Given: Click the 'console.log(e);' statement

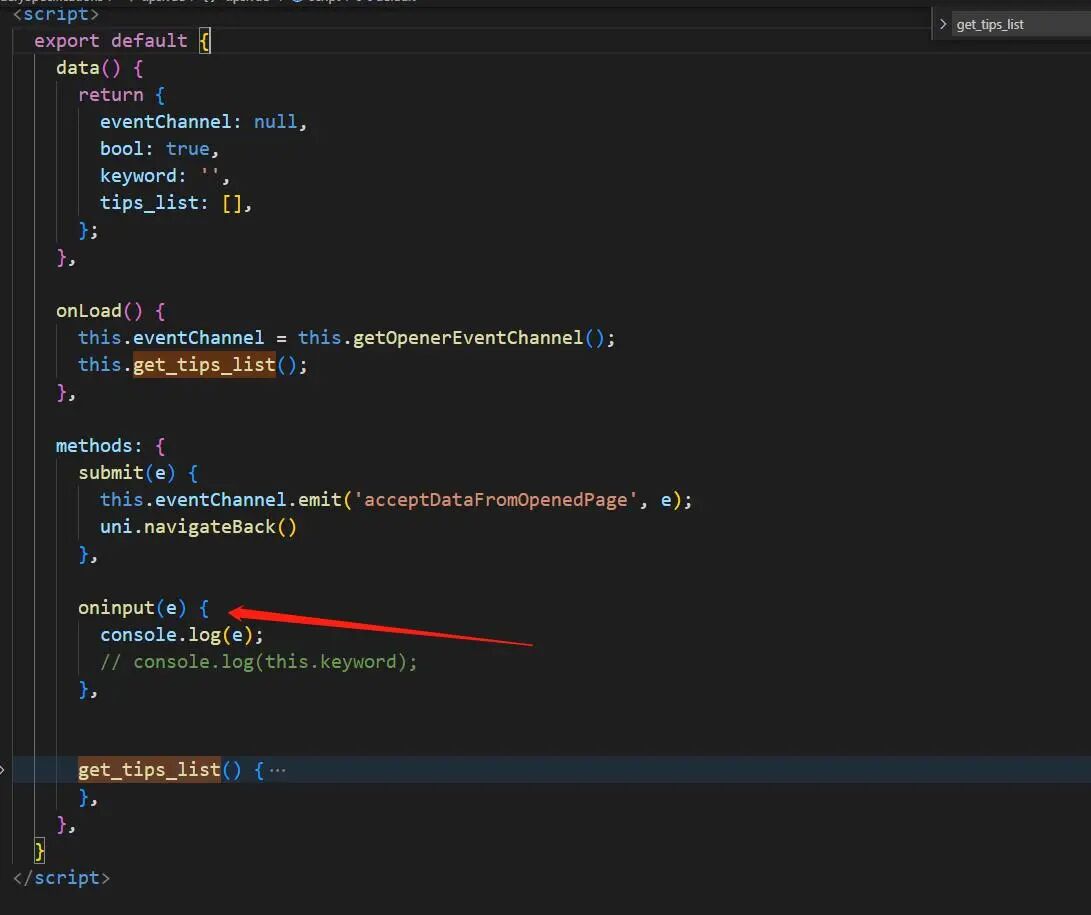Looking at the screenshot, I should point(182,635).
